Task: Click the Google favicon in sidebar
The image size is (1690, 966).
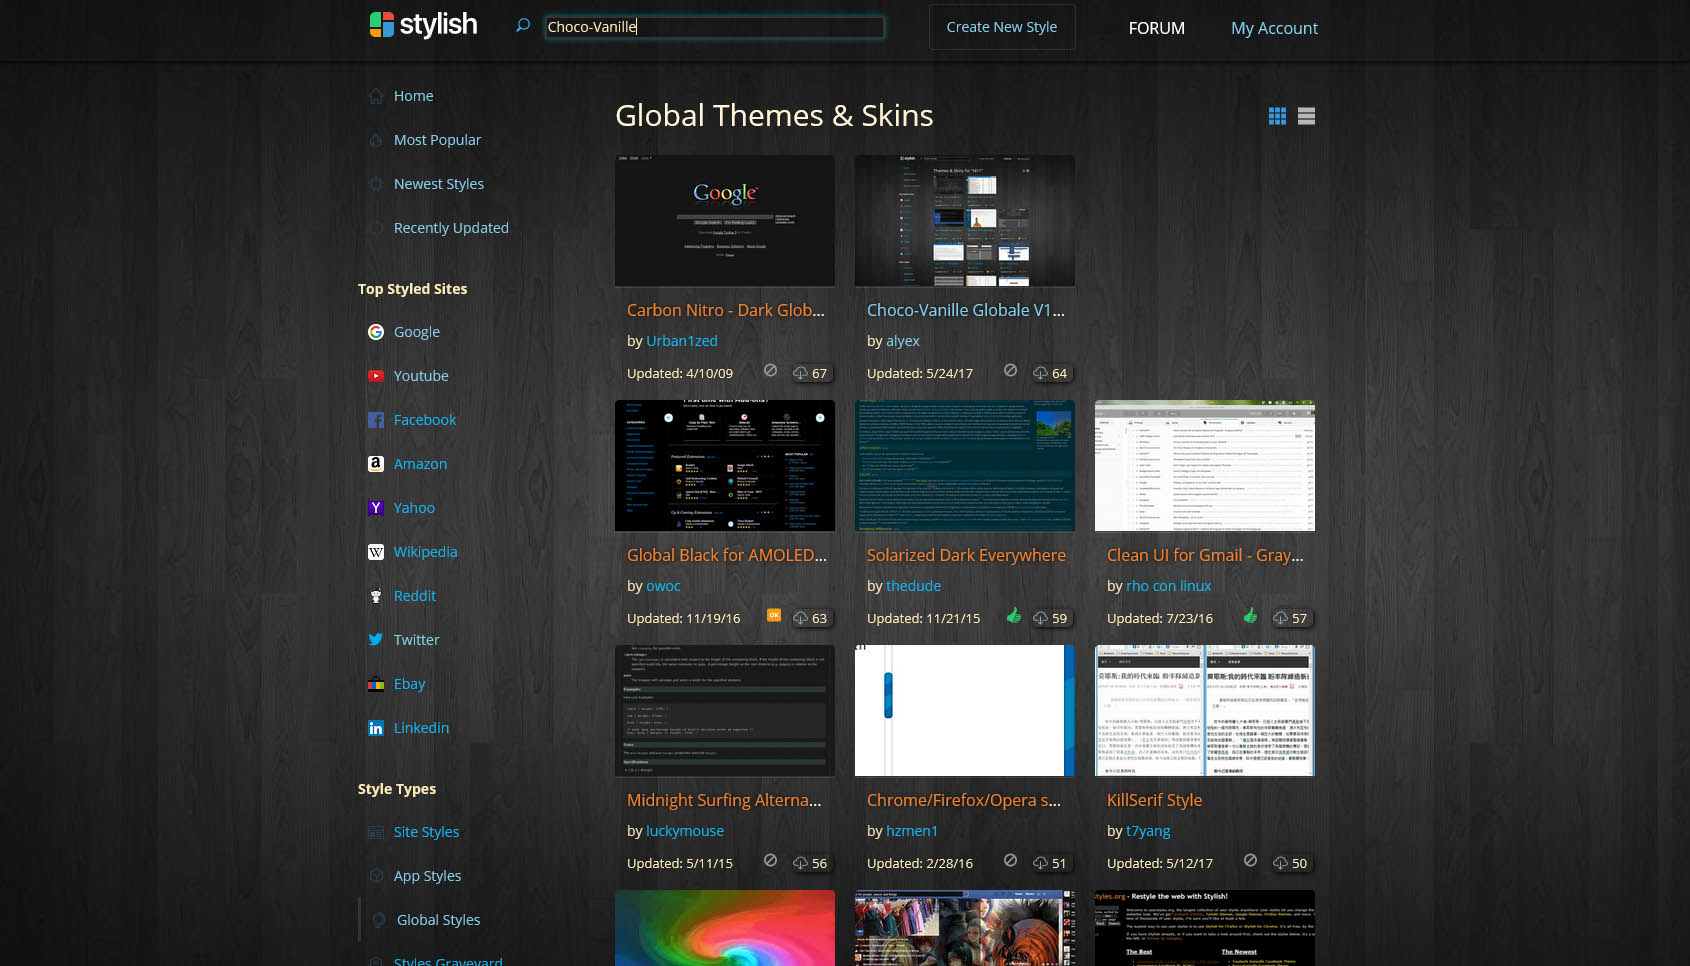Action: pyautogui.click(x=376, y=332)
